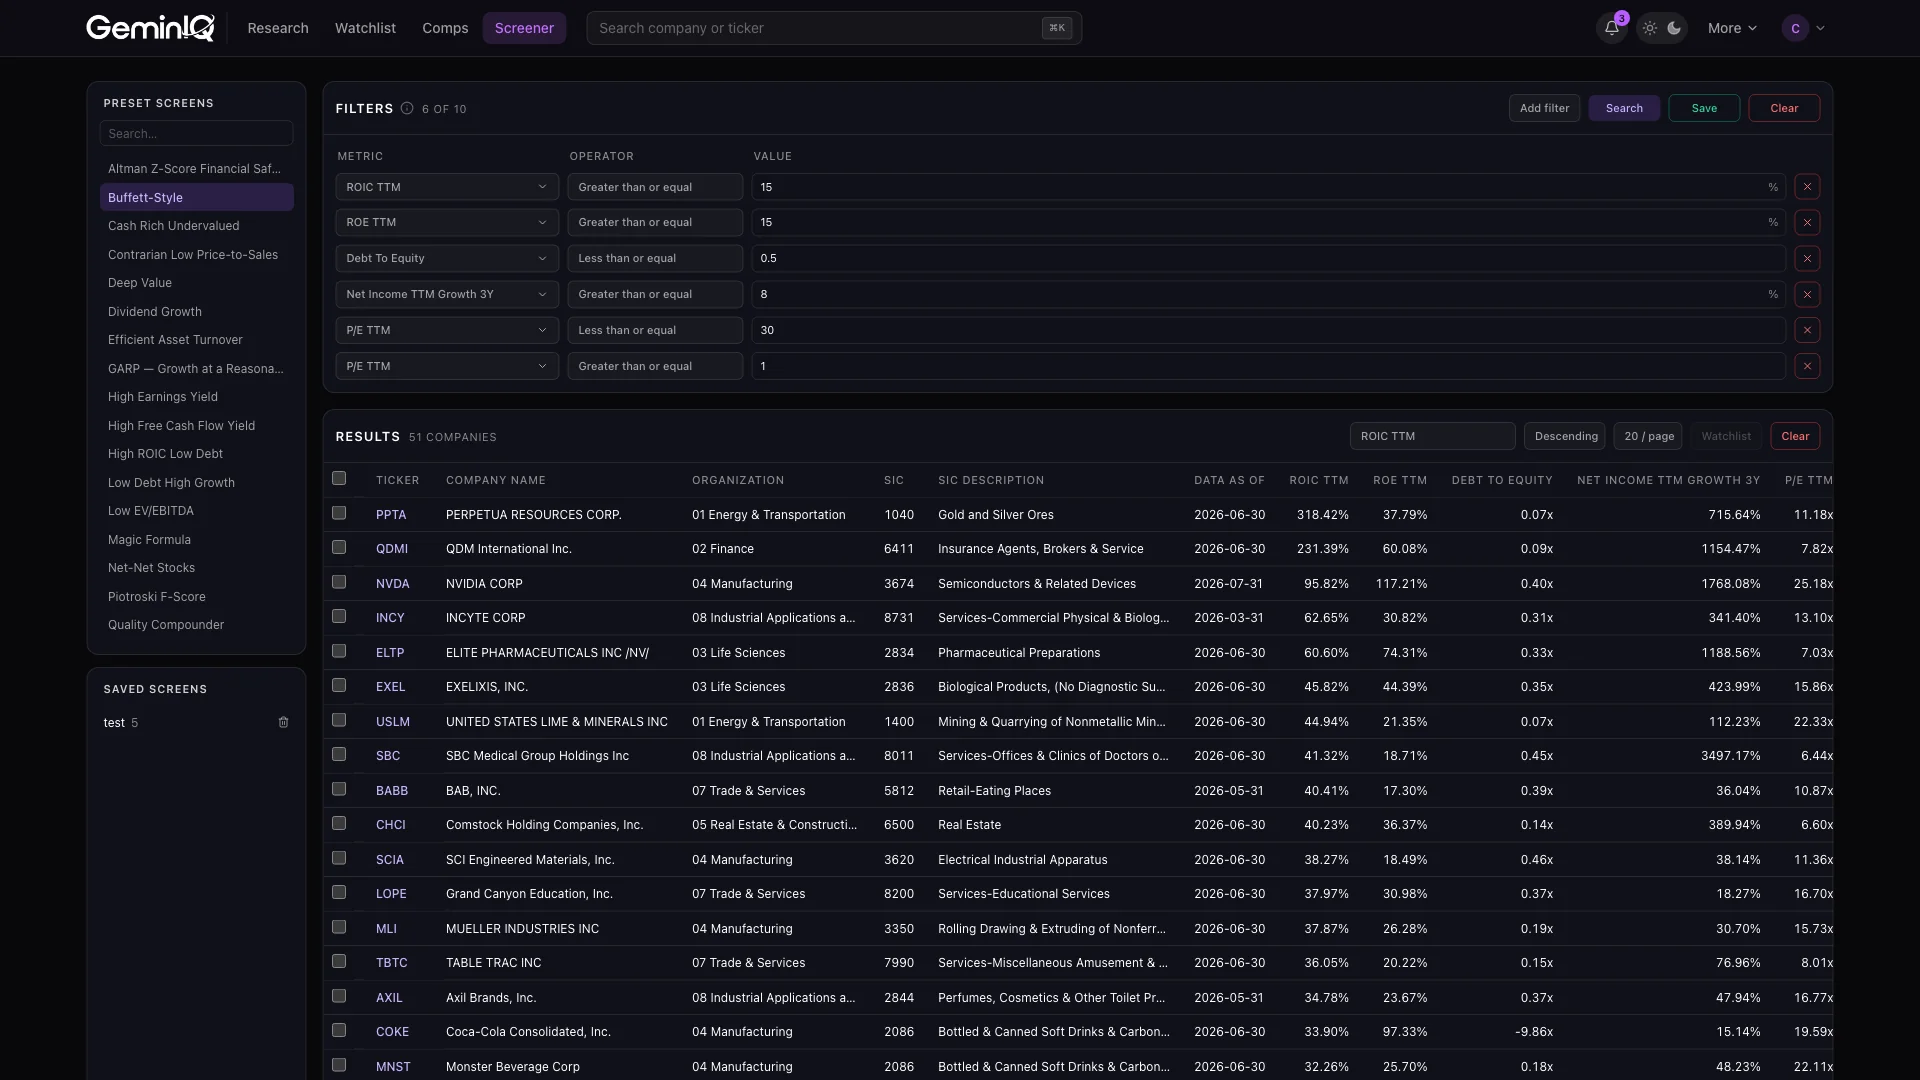Toggle the Descending sort order

click(x=1565, y=436)
